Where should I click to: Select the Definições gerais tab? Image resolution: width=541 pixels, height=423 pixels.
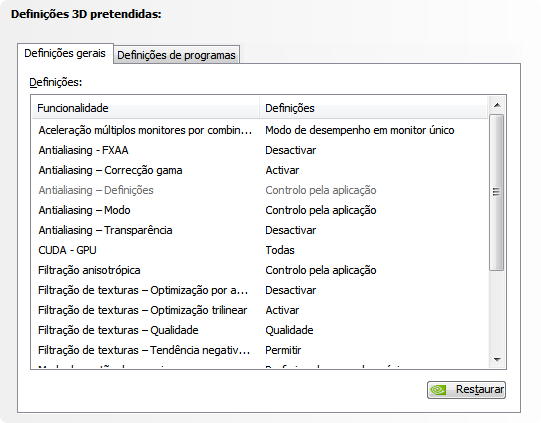(65, 53)
